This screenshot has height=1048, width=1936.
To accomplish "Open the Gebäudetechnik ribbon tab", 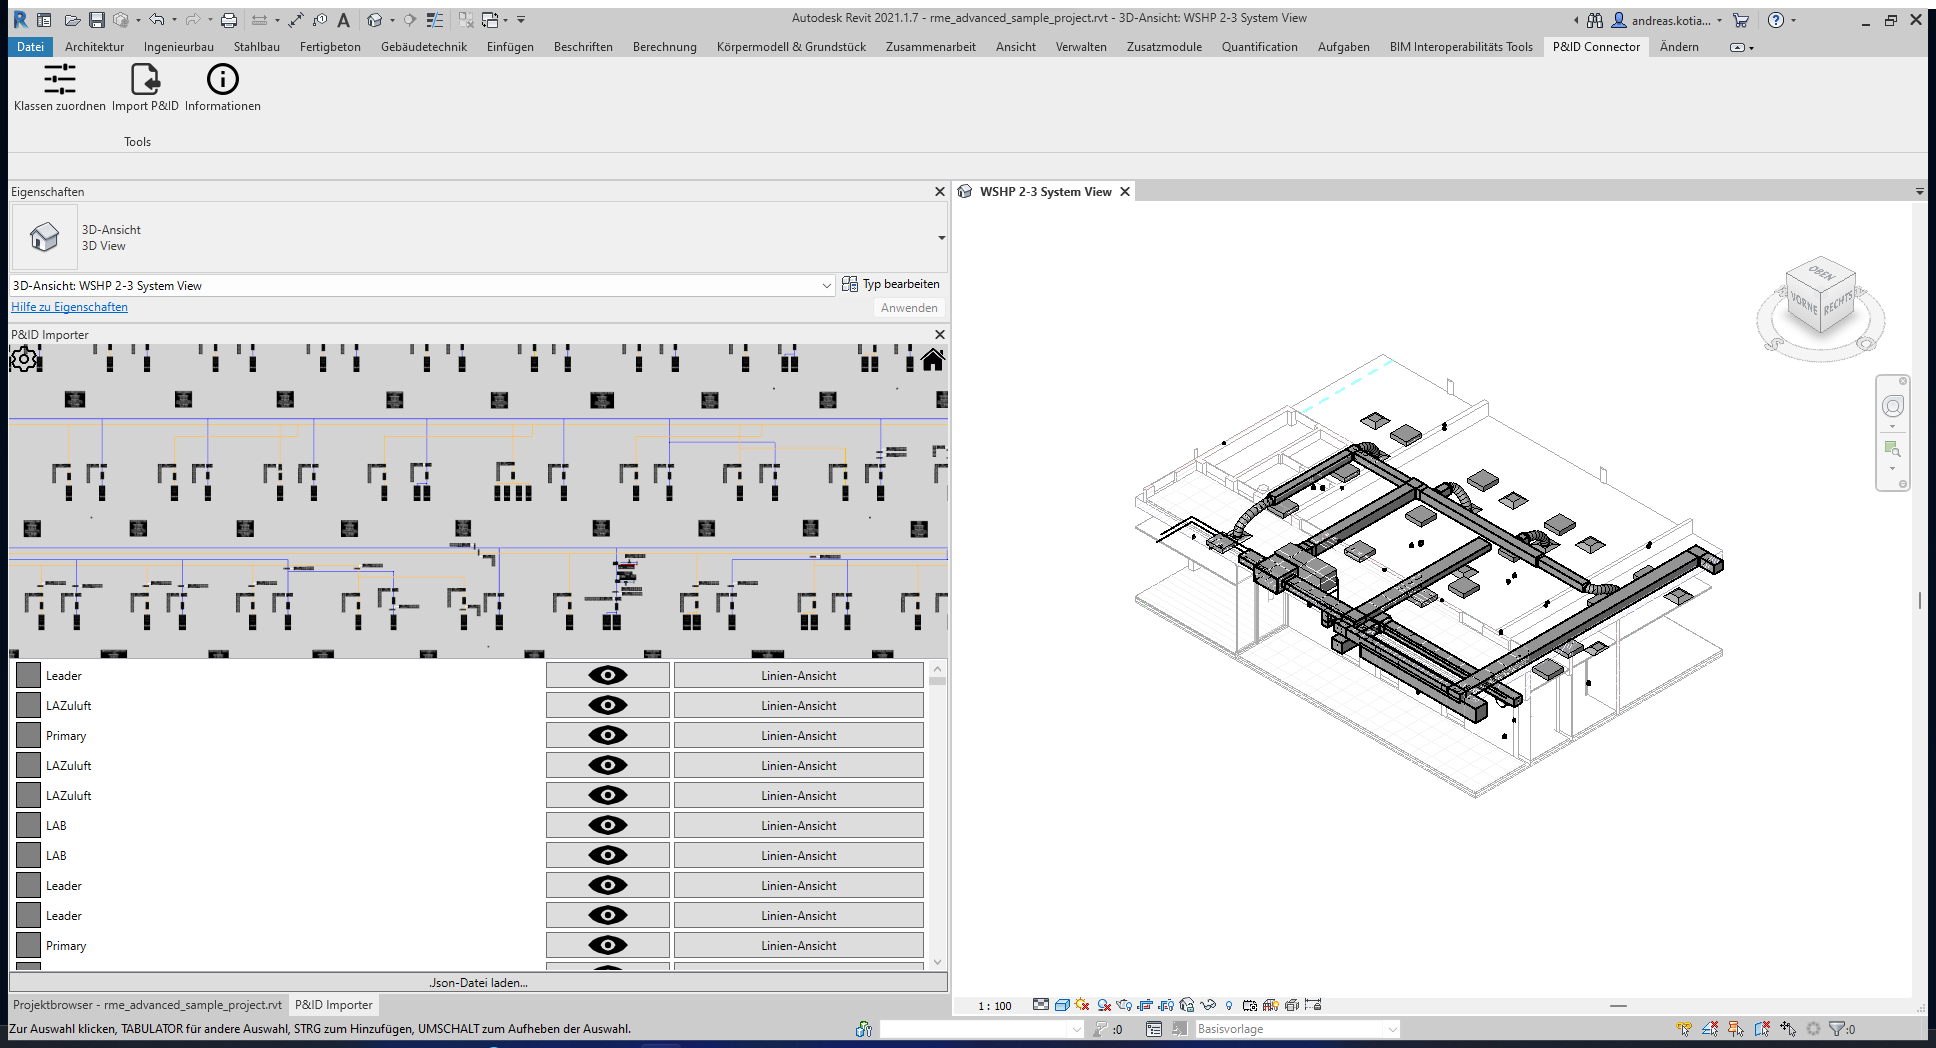I will point(423,47).
